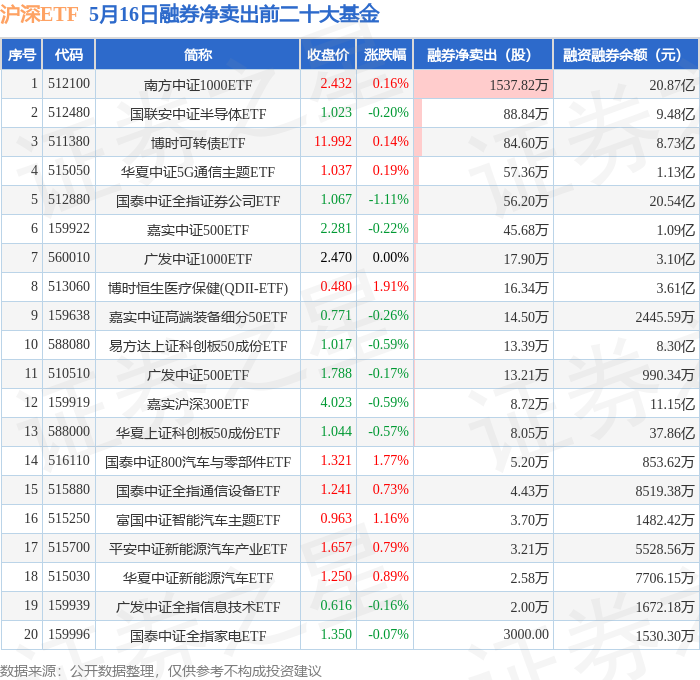Select 博时可转债ETF fund name

[198, 143]
